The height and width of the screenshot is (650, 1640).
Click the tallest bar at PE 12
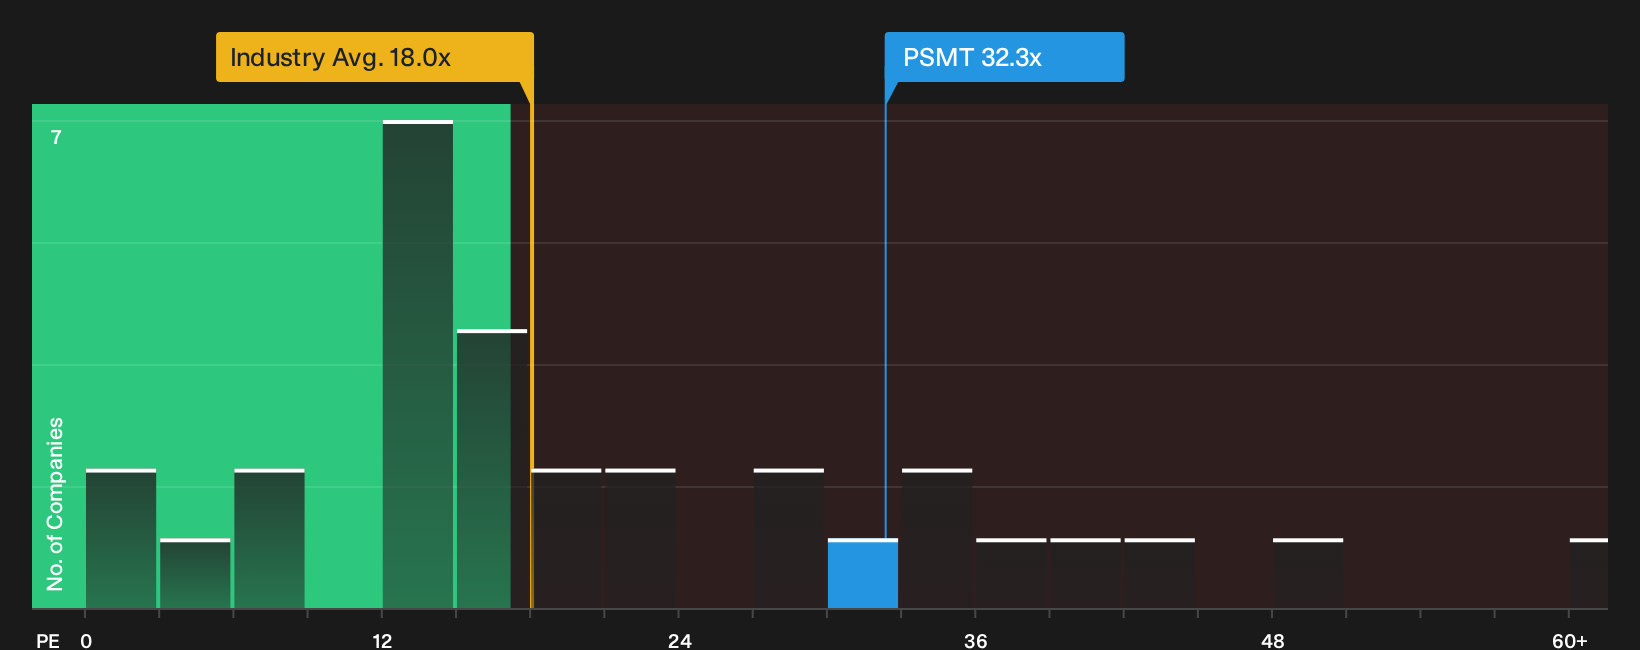[418, 365]
